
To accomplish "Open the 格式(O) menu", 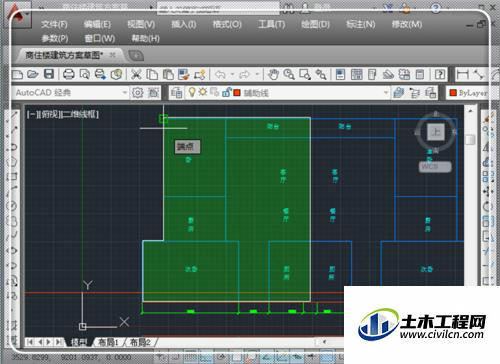I will click(x=227, y=24).
